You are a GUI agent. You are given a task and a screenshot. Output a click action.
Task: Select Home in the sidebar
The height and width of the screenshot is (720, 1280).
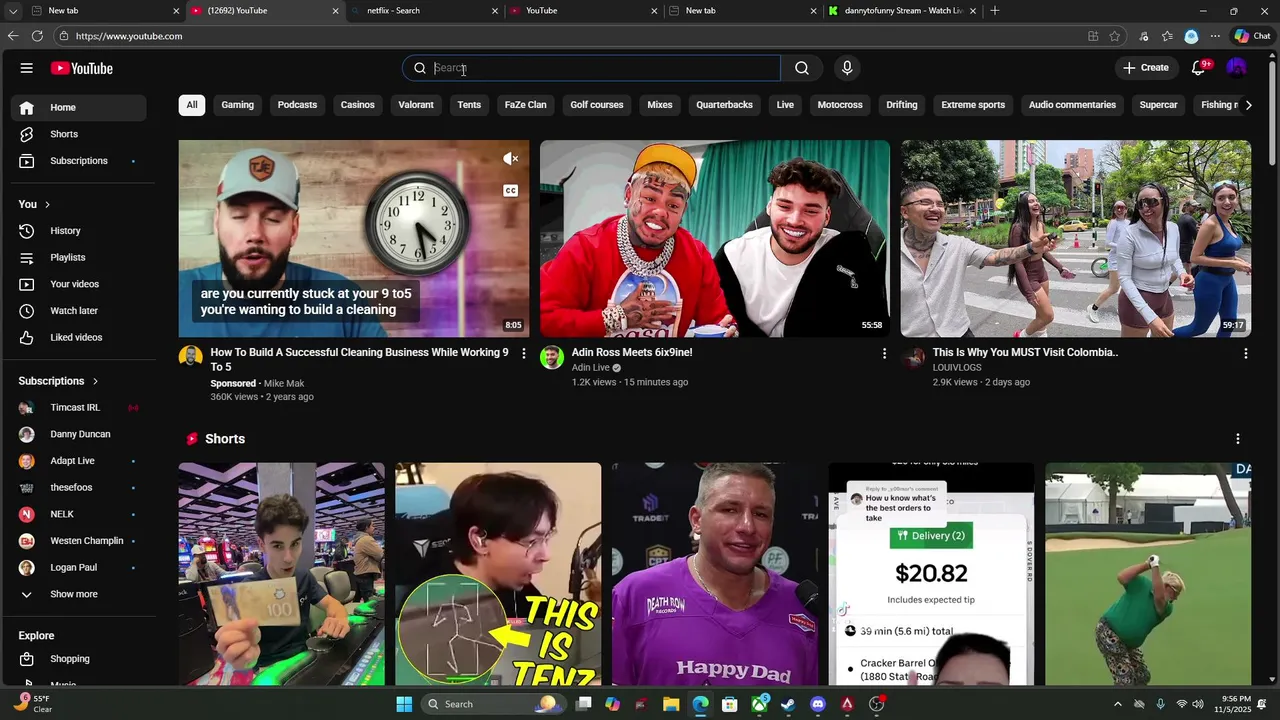79,108
